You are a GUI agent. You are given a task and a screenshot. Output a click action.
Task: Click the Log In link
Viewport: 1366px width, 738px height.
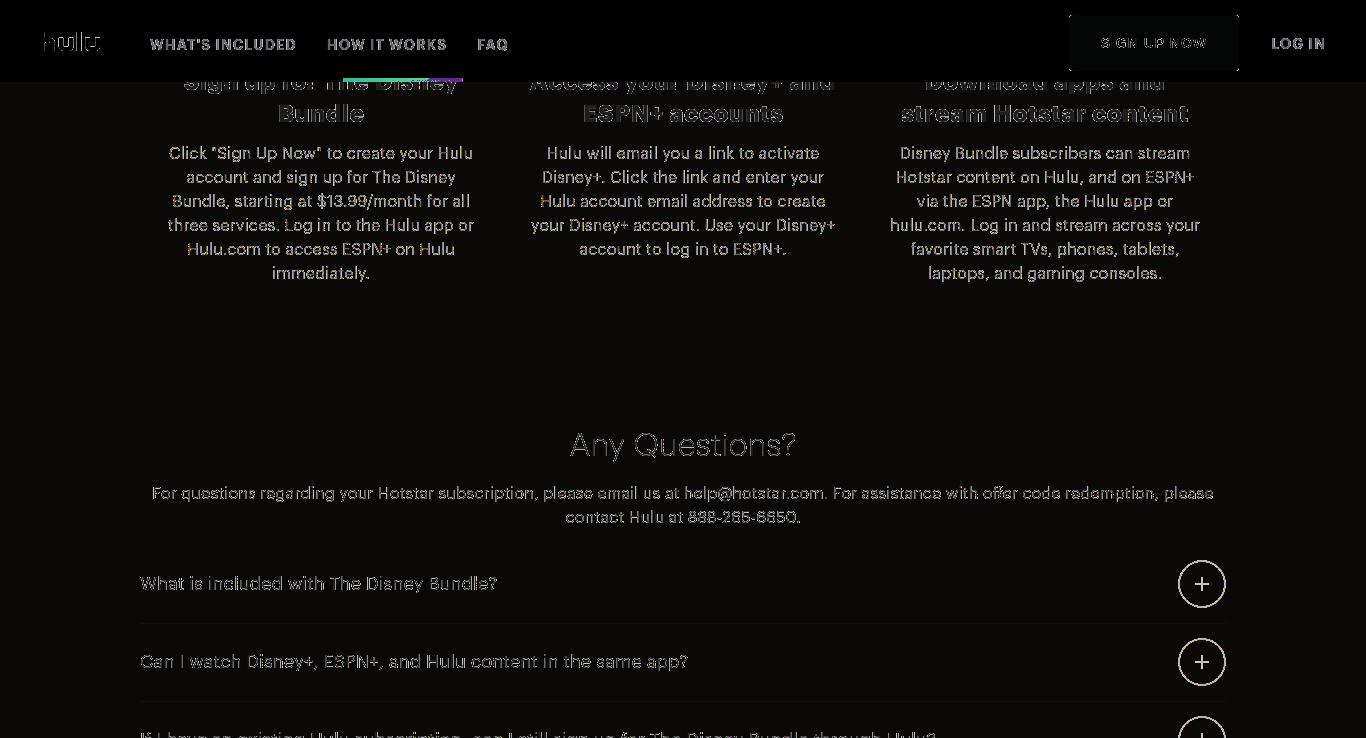tap(1298, 43)
